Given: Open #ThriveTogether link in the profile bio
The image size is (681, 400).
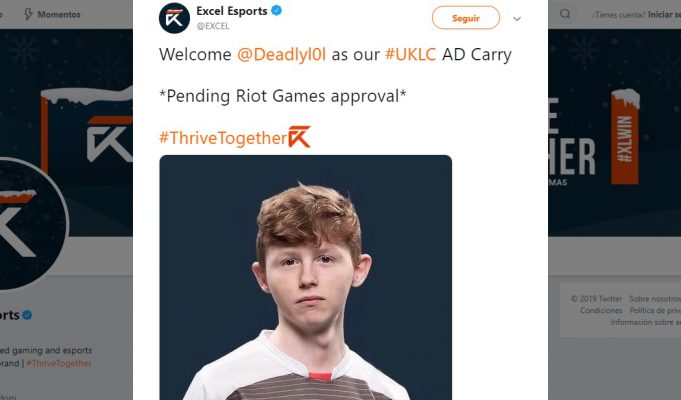Looking at the screenshot, I should [x=59, y=363].
